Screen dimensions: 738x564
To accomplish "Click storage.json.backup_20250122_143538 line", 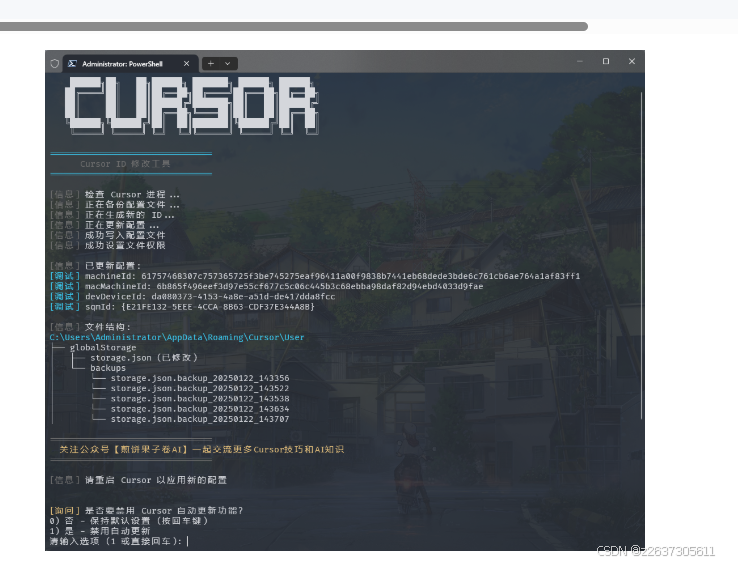I will point(200,399).
